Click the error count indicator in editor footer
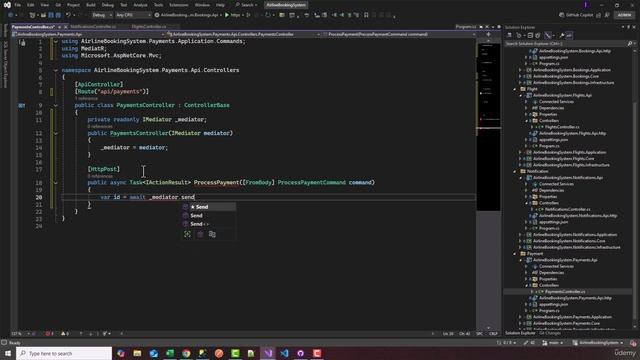 [x=49, y=334]
